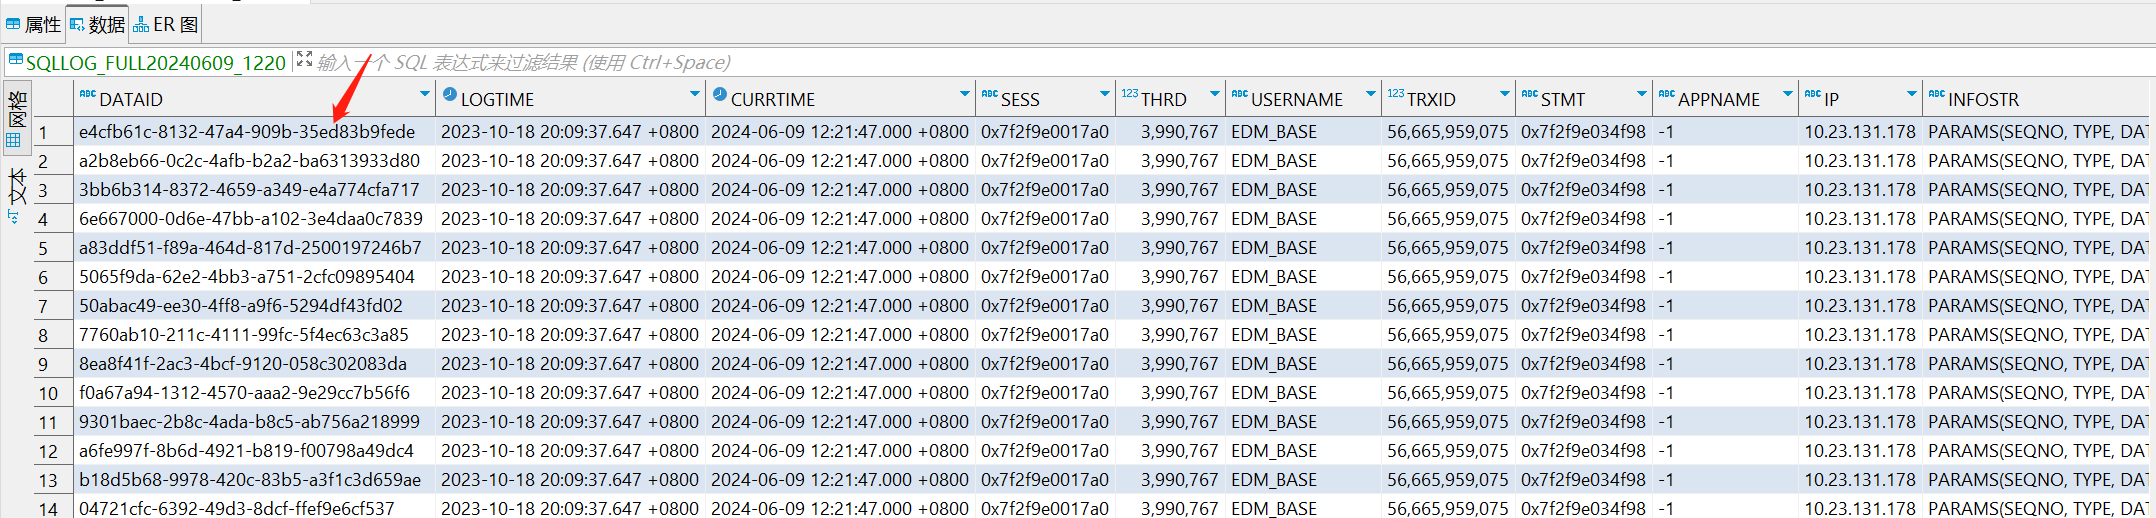
Task: Switch to the 数据 tab
Action: (97, 24)
